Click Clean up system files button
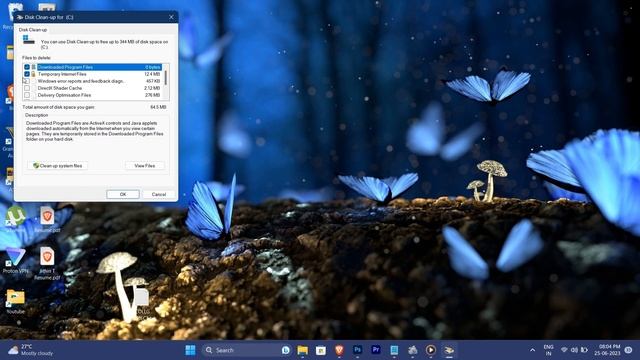The width and height of the screenshot is (640, 360). point(58,166)
